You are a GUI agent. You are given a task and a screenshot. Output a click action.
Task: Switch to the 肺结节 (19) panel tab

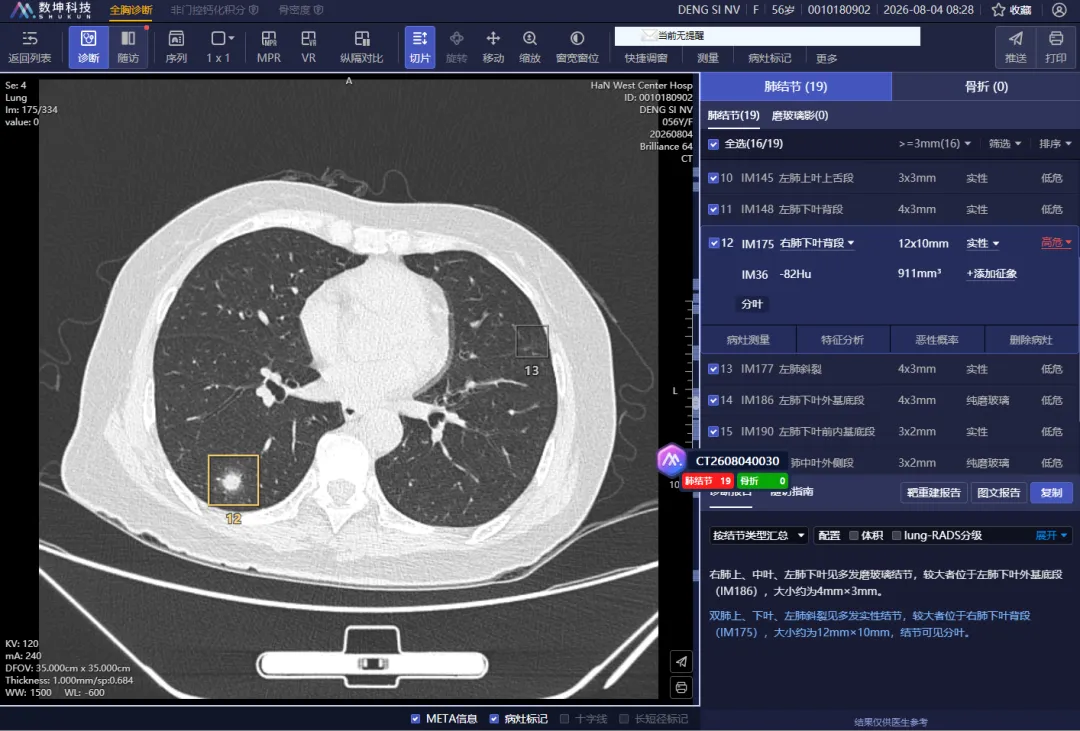(796, 86)
